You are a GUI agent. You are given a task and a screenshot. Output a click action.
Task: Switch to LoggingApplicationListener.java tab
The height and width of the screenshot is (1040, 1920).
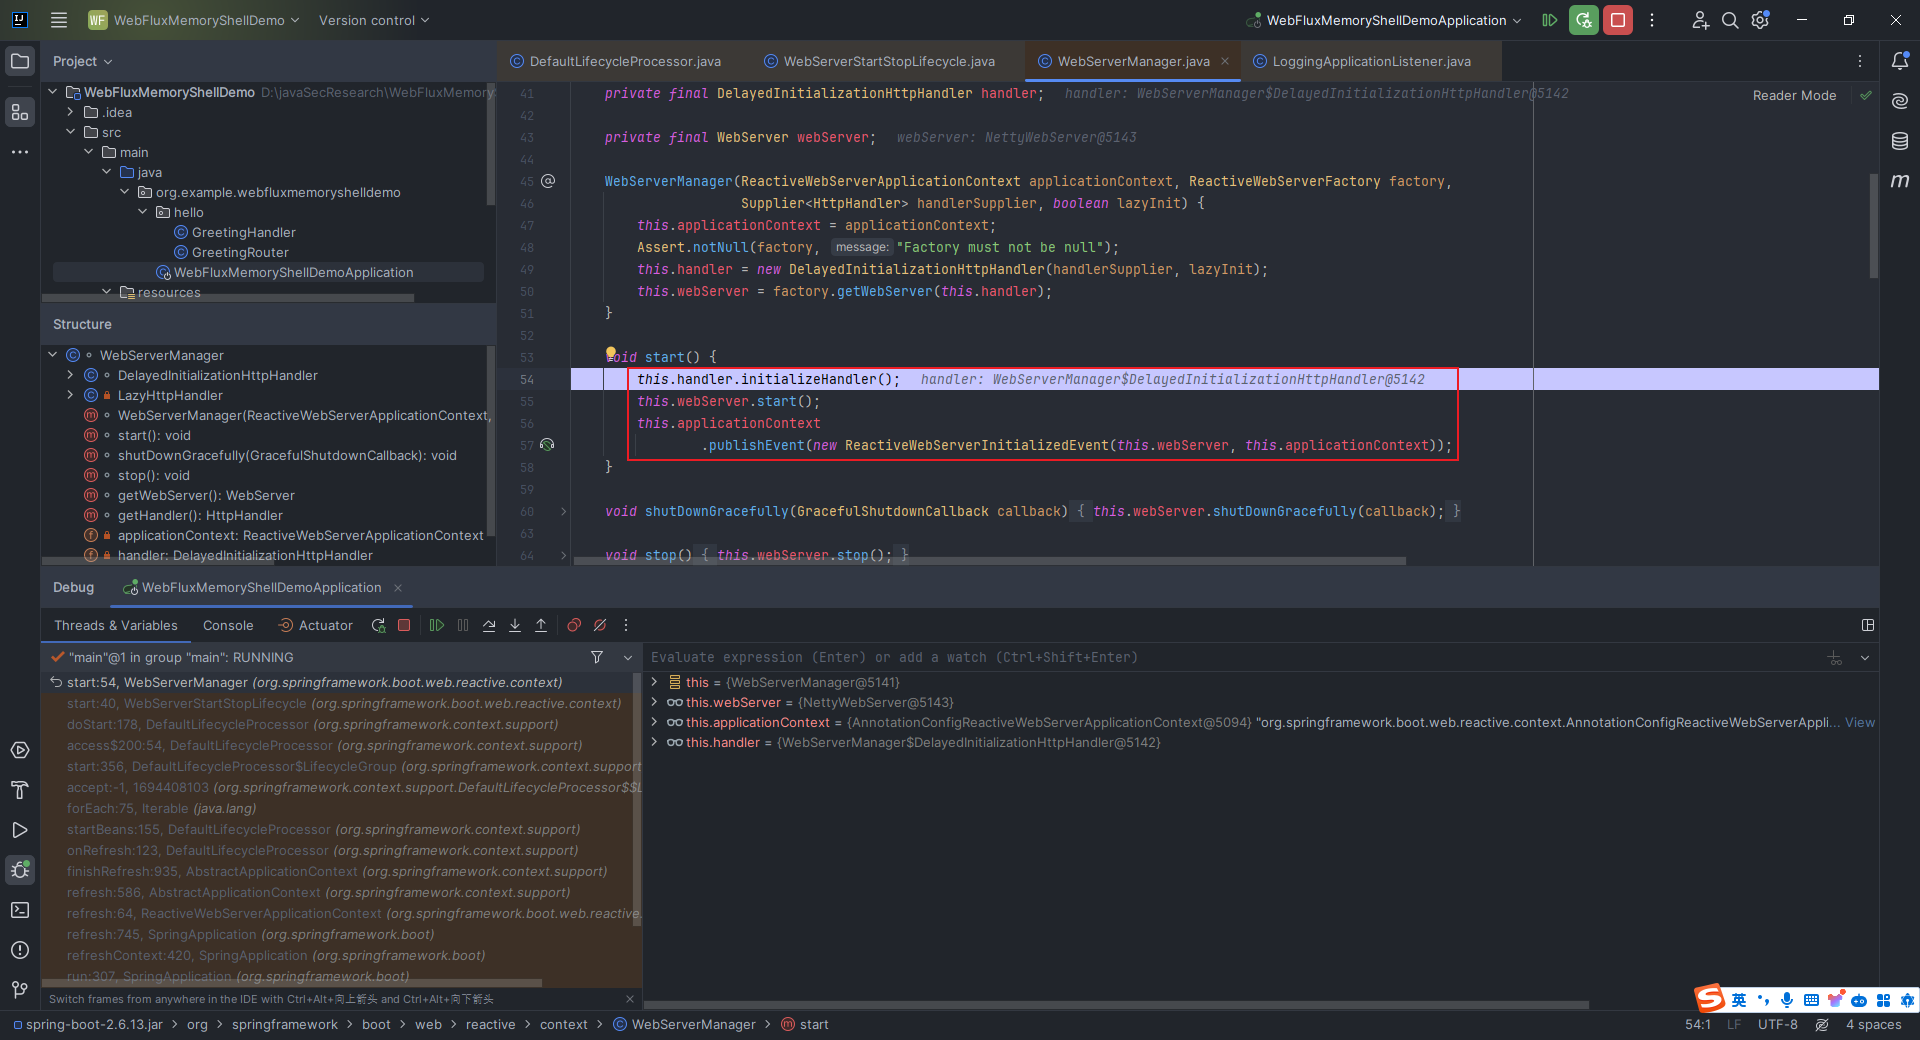pyautogui.click(x=1361, y=61)
